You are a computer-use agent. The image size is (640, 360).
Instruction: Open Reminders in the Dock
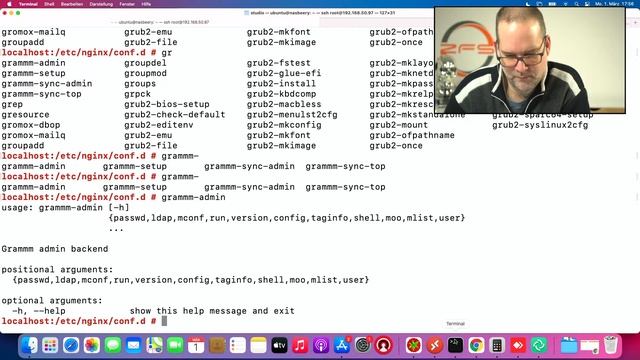pos(238,345)
